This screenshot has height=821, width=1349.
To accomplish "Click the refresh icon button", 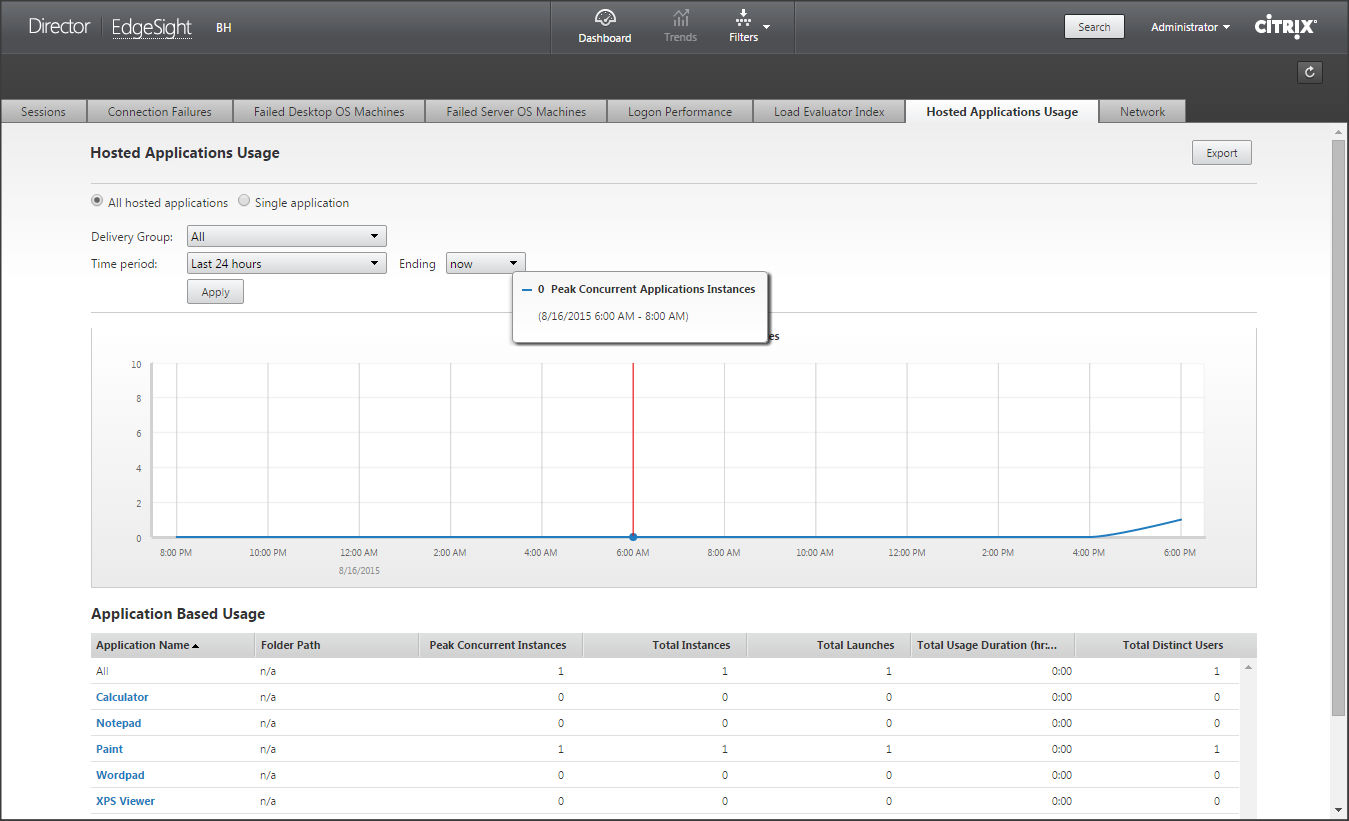I will (1309, 72).
